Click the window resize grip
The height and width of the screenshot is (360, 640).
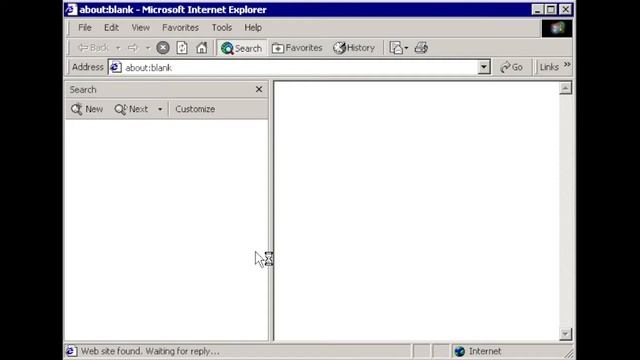568,353
